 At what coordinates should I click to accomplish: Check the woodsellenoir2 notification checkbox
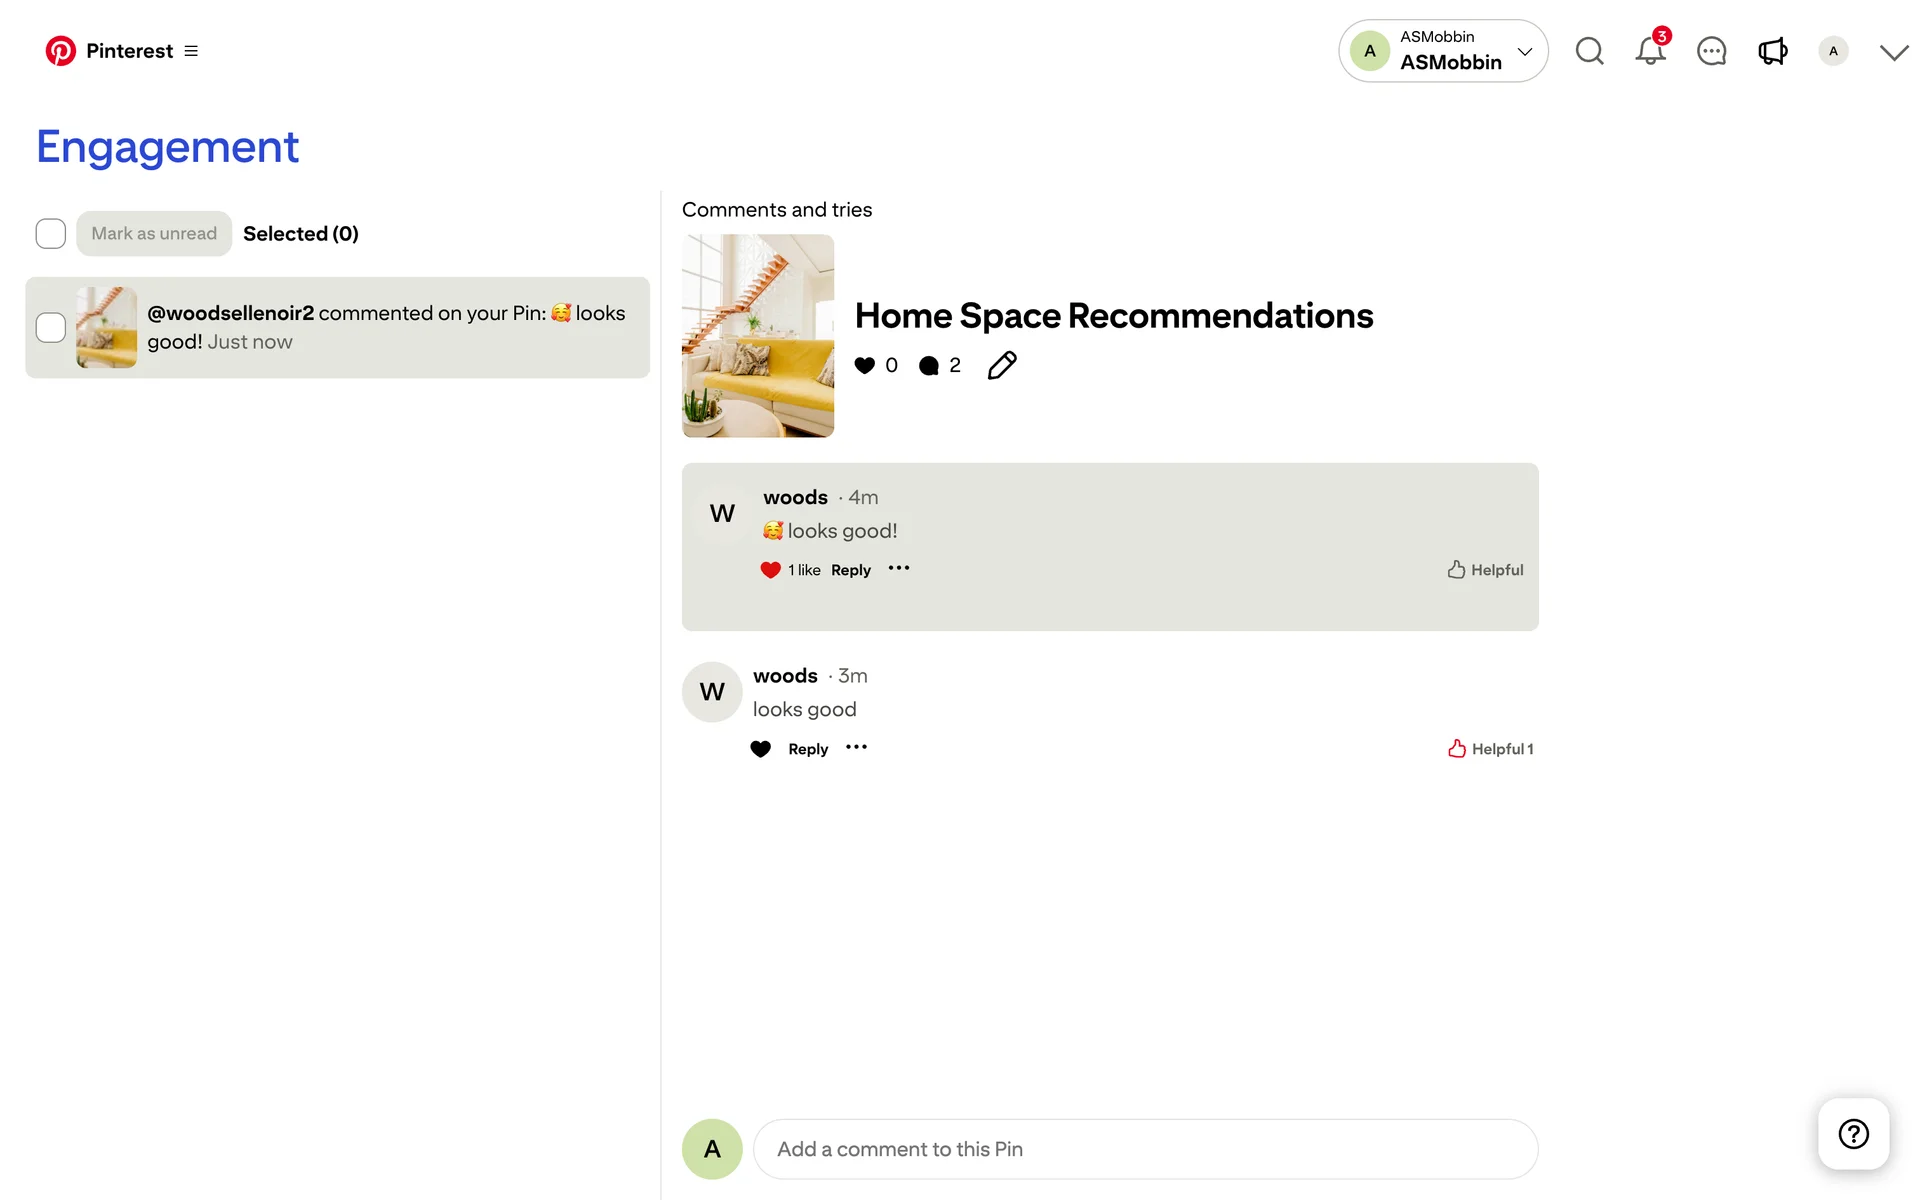[51, 327]
